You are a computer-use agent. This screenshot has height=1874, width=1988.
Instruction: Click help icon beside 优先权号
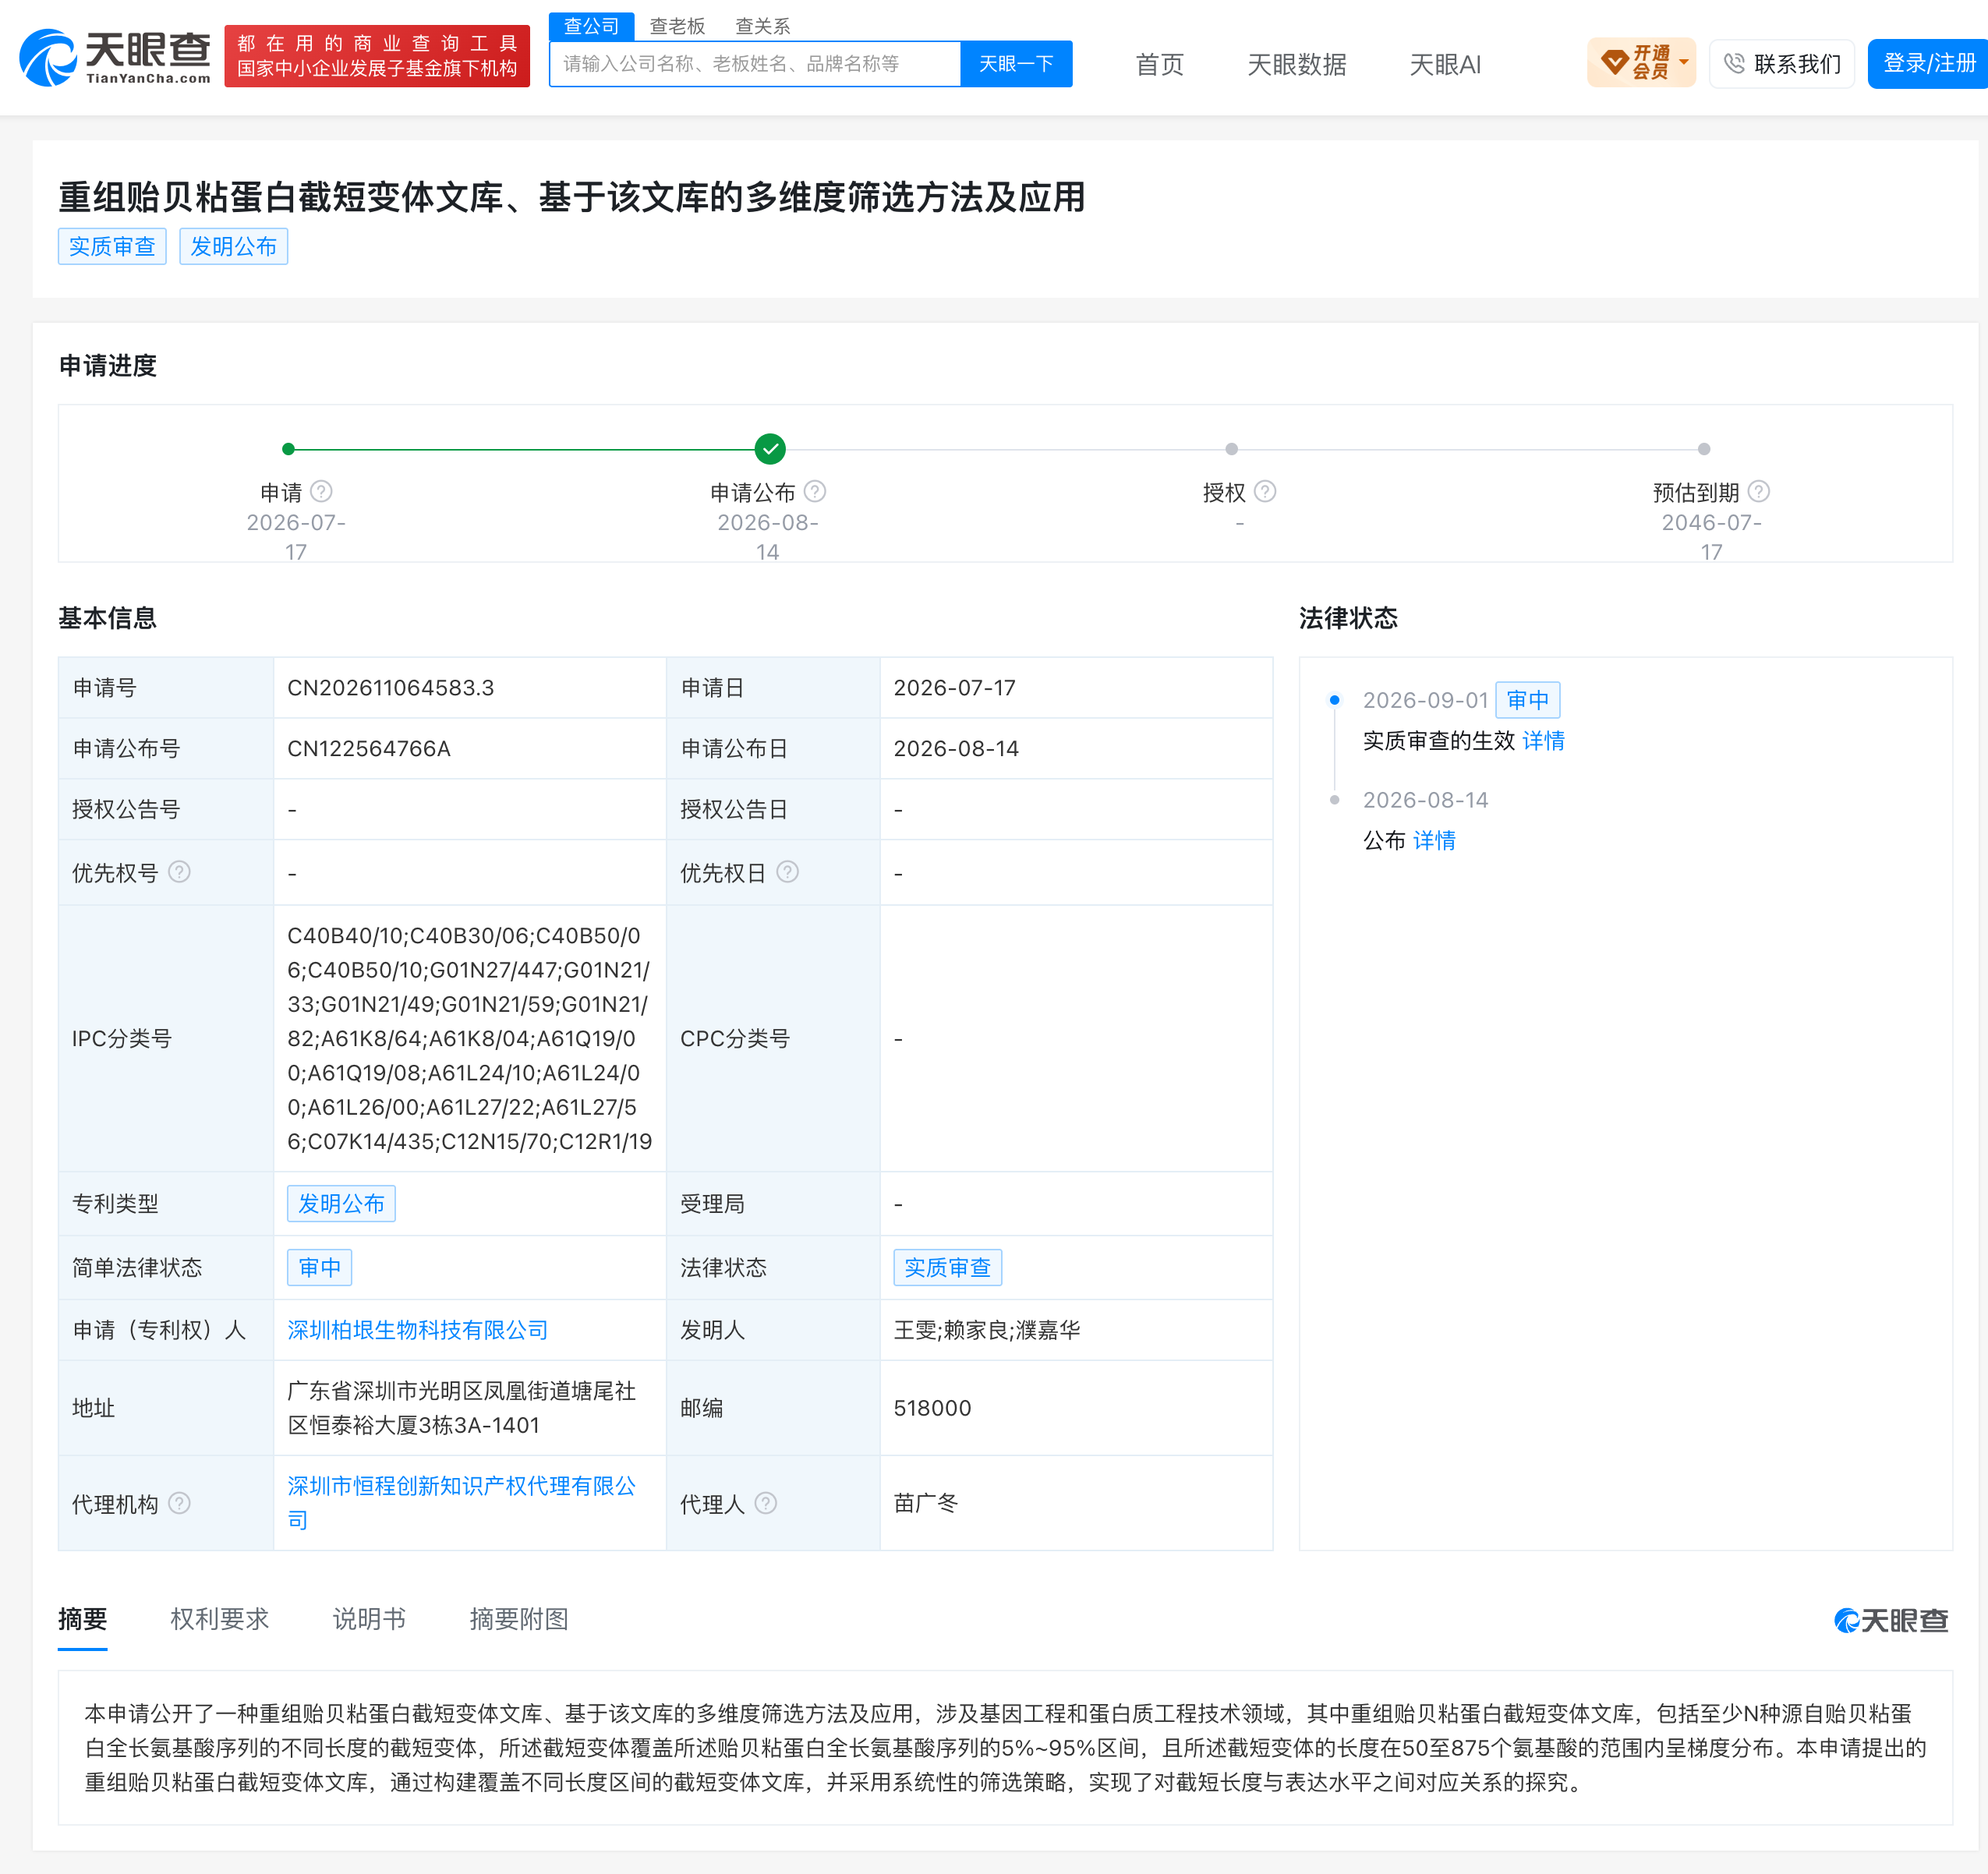click(x=179, y=872)
